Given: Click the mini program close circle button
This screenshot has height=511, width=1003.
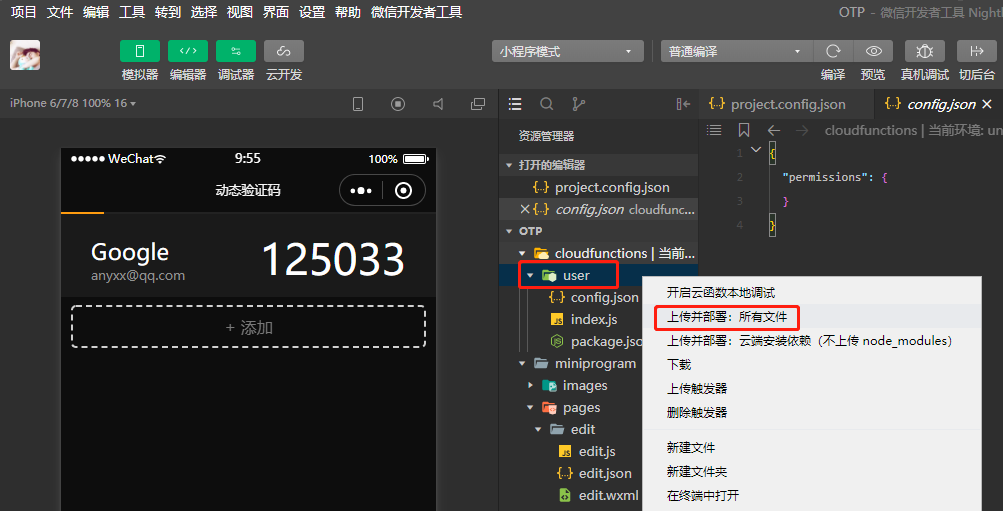Looking at the screenshot, I should [x=404, y=191].
